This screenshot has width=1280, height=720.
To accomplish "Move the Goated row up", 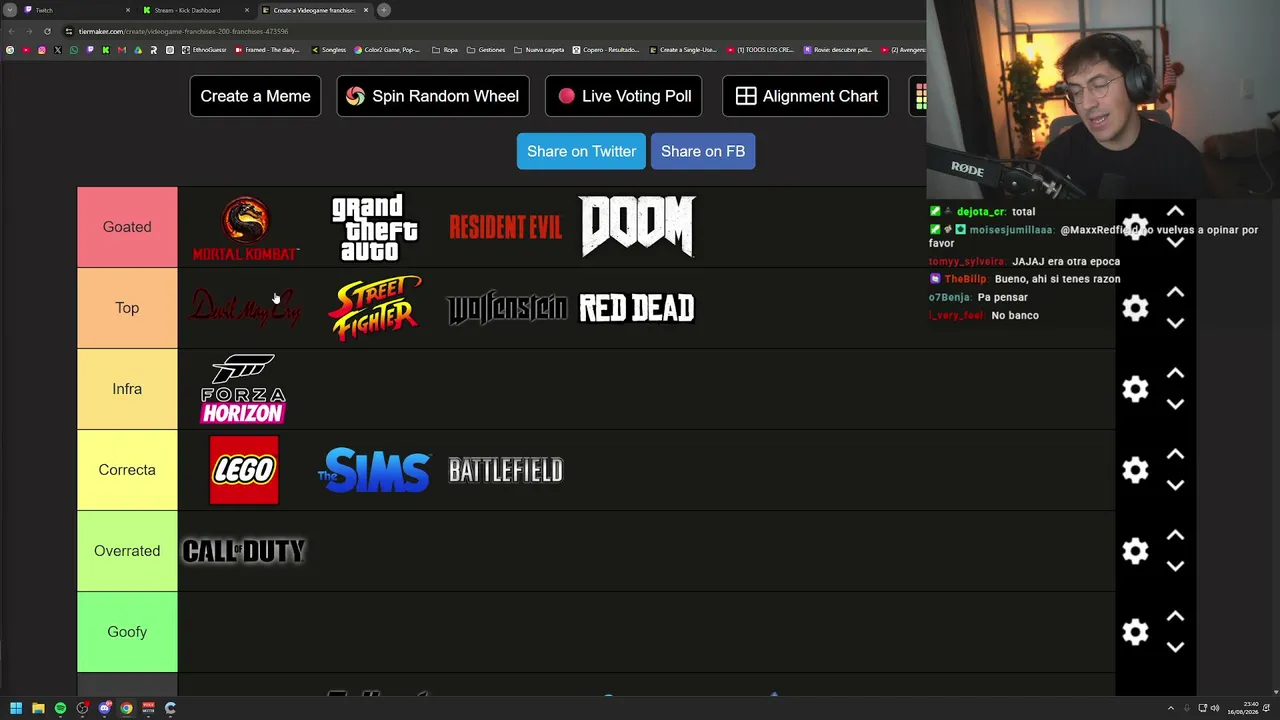I will pyautogui.click(x=1175, y=212).
